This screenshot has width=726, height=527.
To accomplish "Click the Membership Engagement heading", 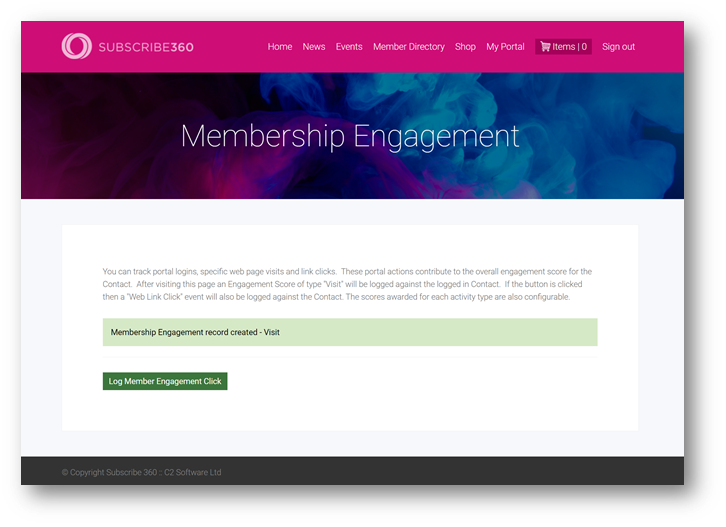I will coord(350,136).
